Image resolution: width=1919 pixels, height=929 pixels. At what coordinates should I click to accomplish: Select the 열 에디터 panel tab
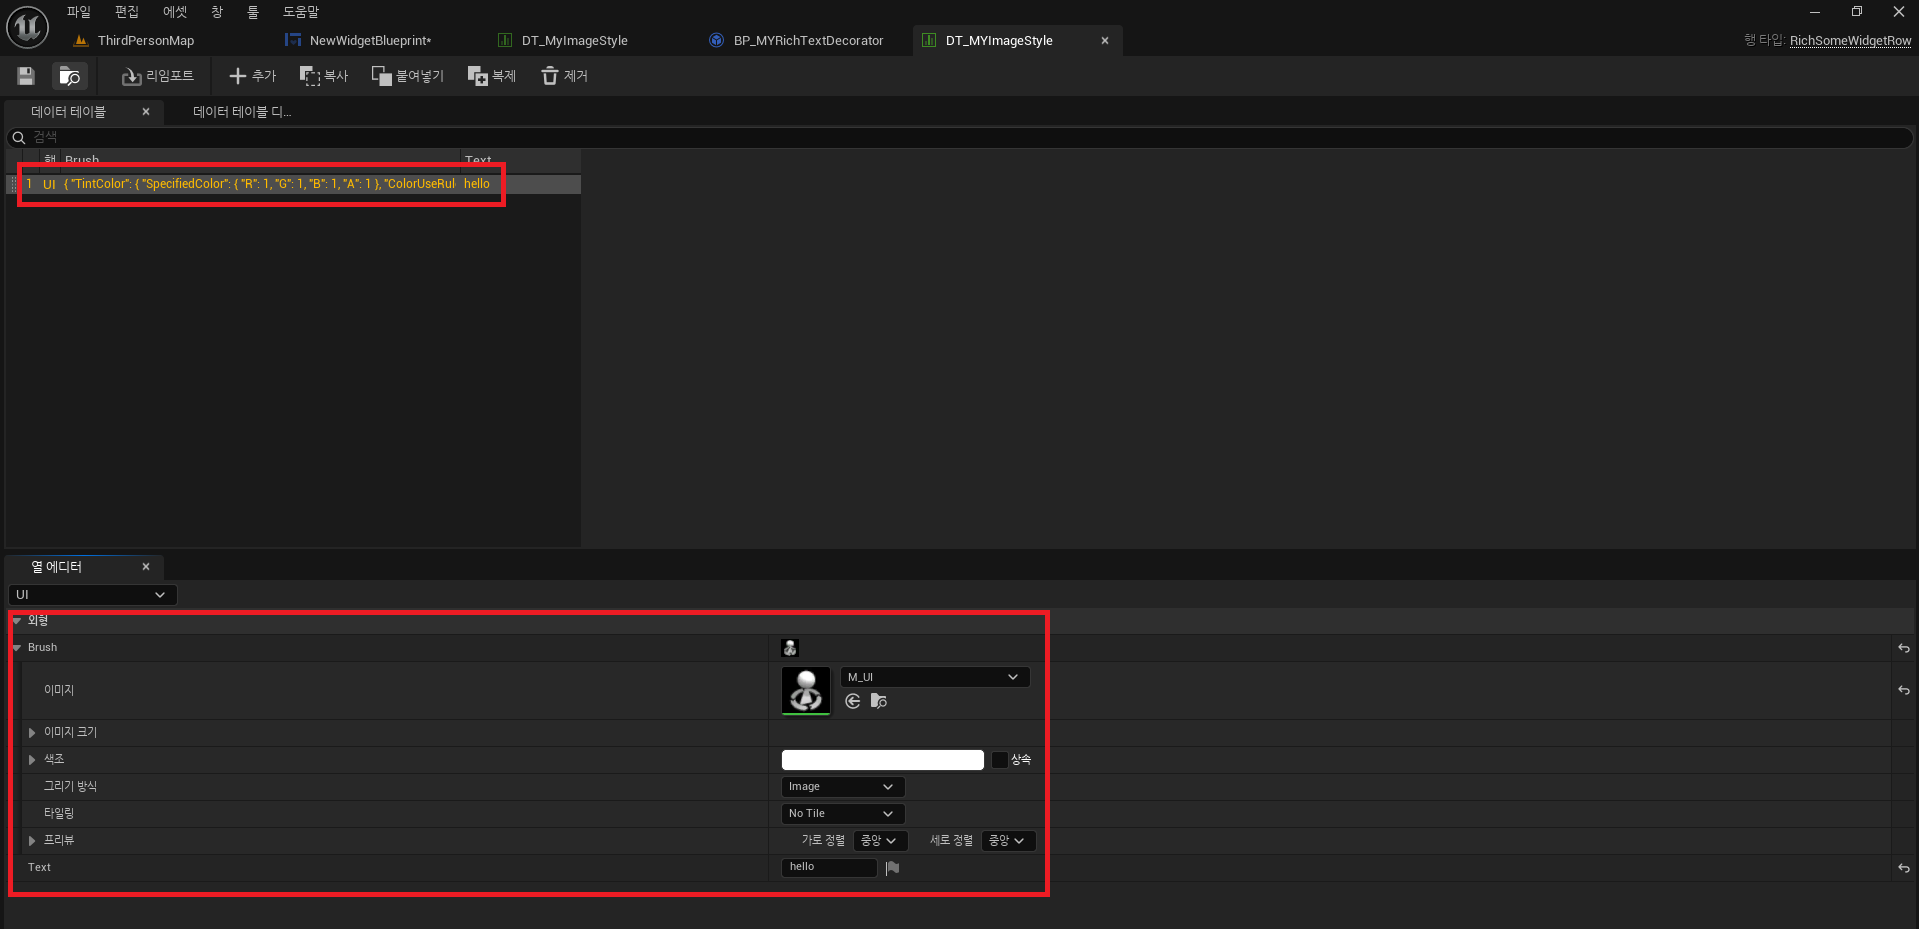click(x=56, y=567)
